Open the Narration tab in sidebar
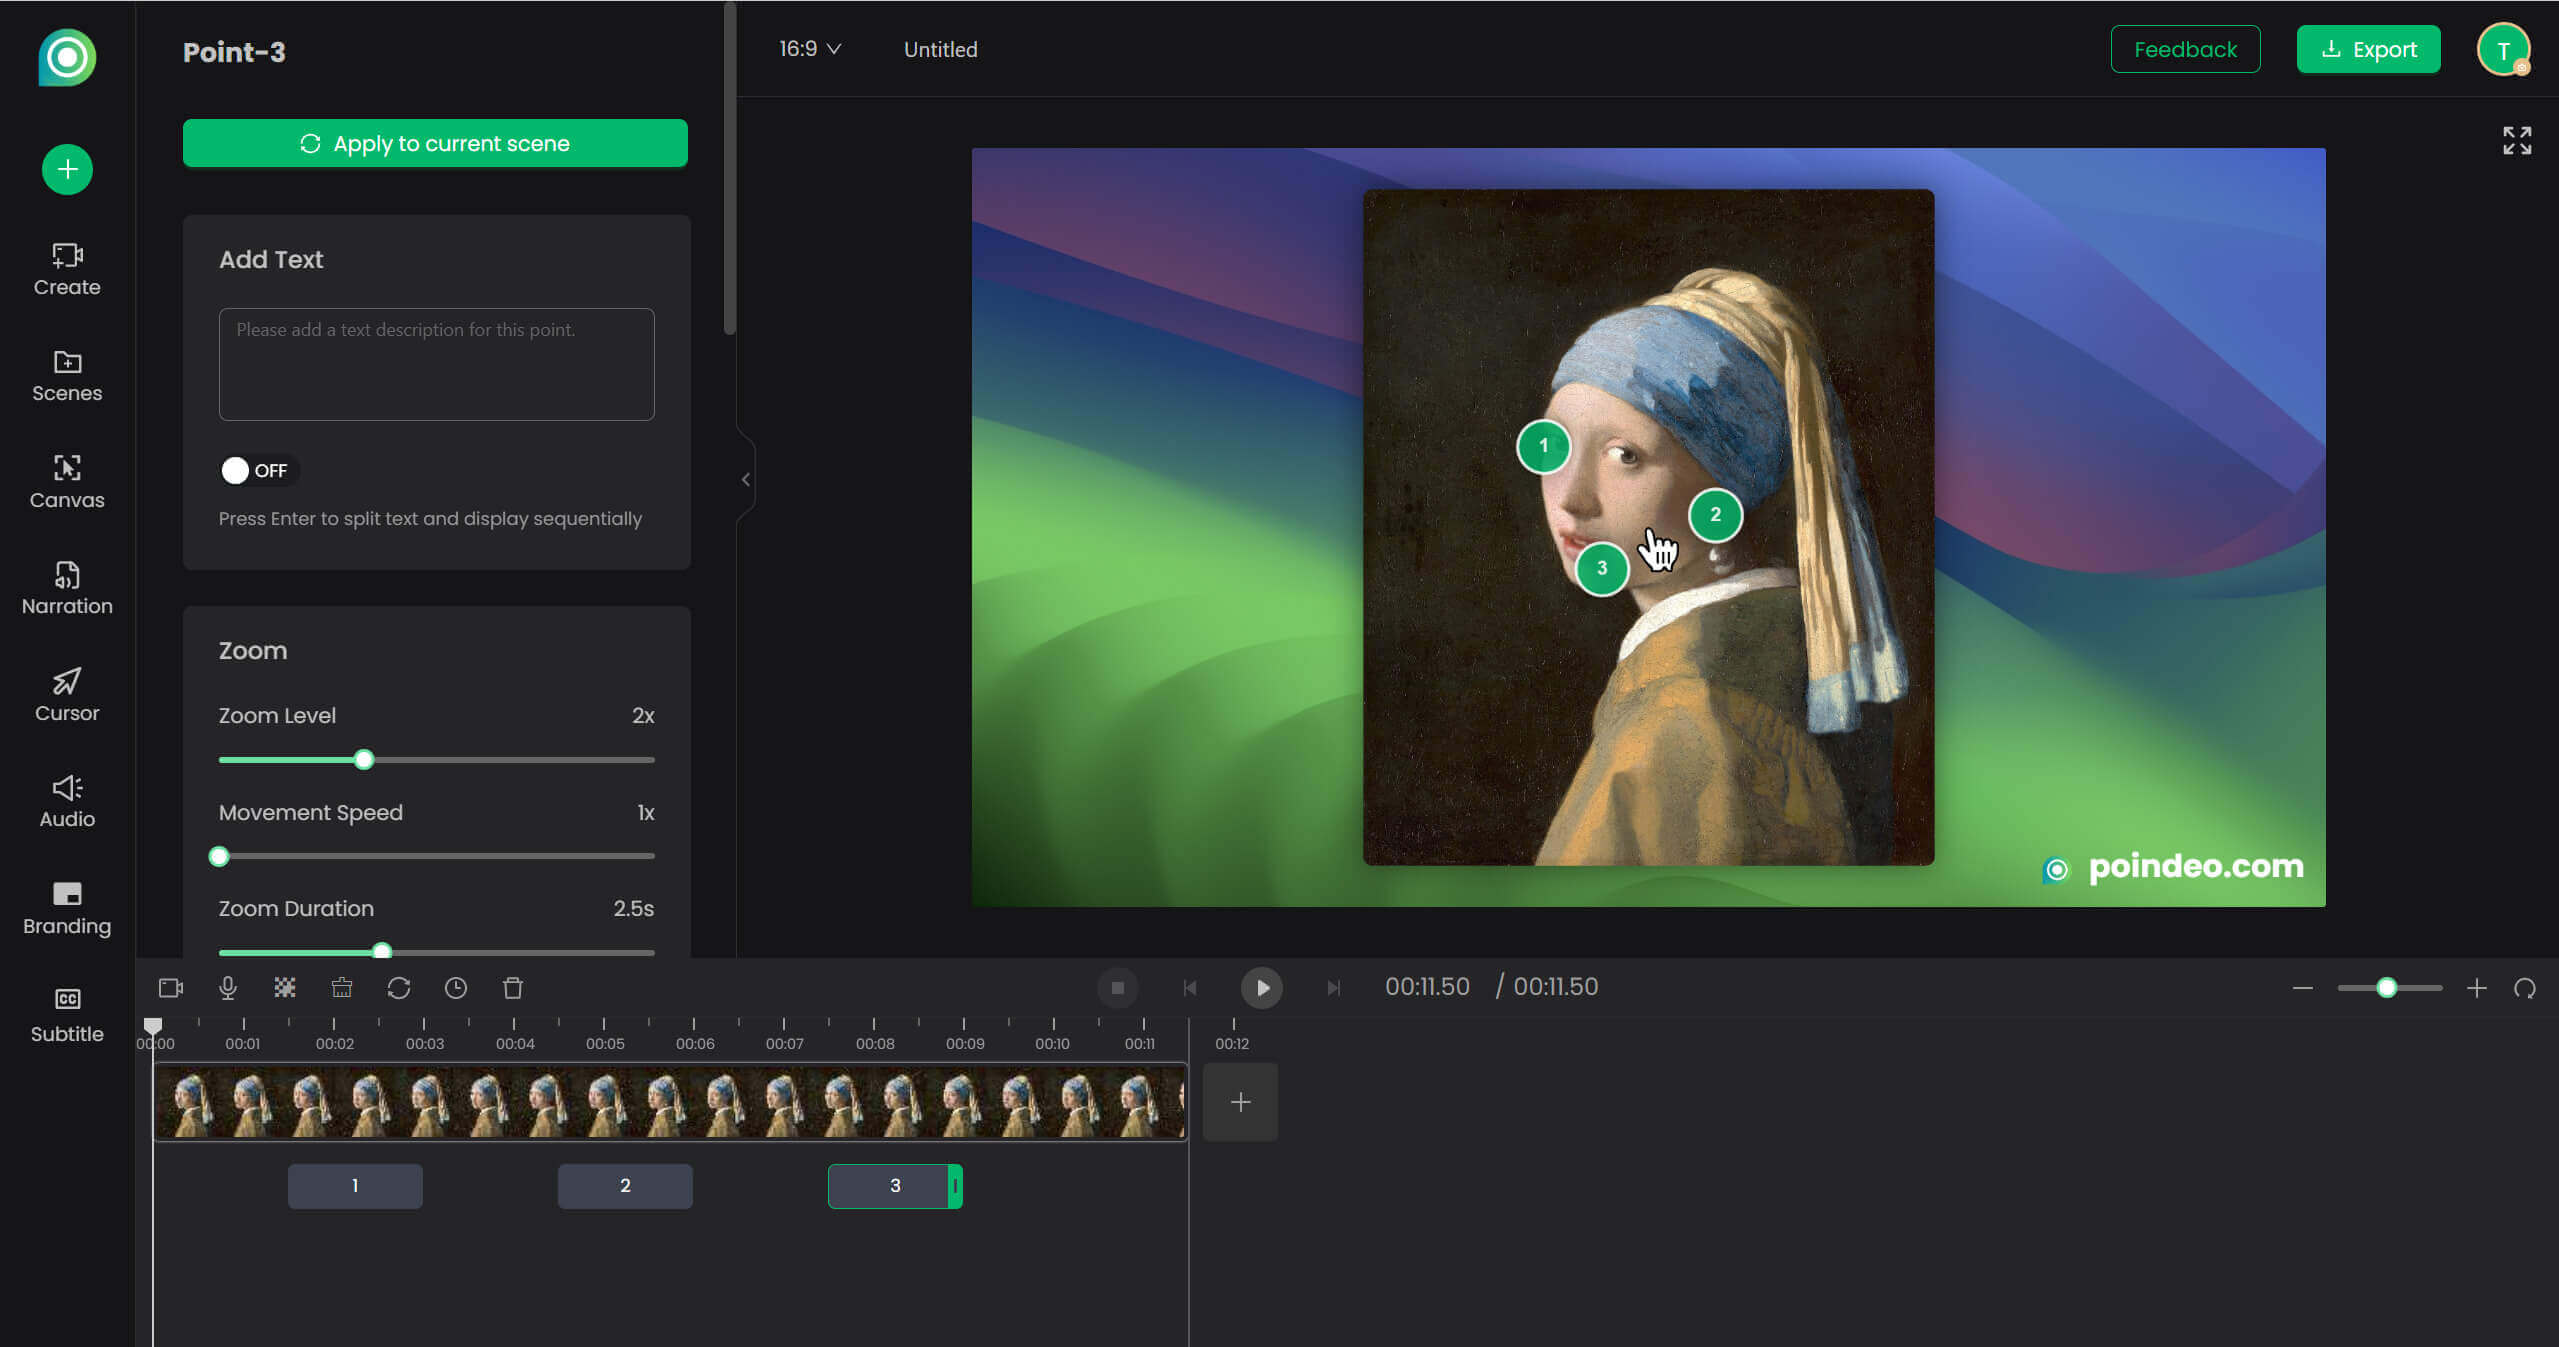Viewport: 2559px width, 1347px height. point(67,587)
